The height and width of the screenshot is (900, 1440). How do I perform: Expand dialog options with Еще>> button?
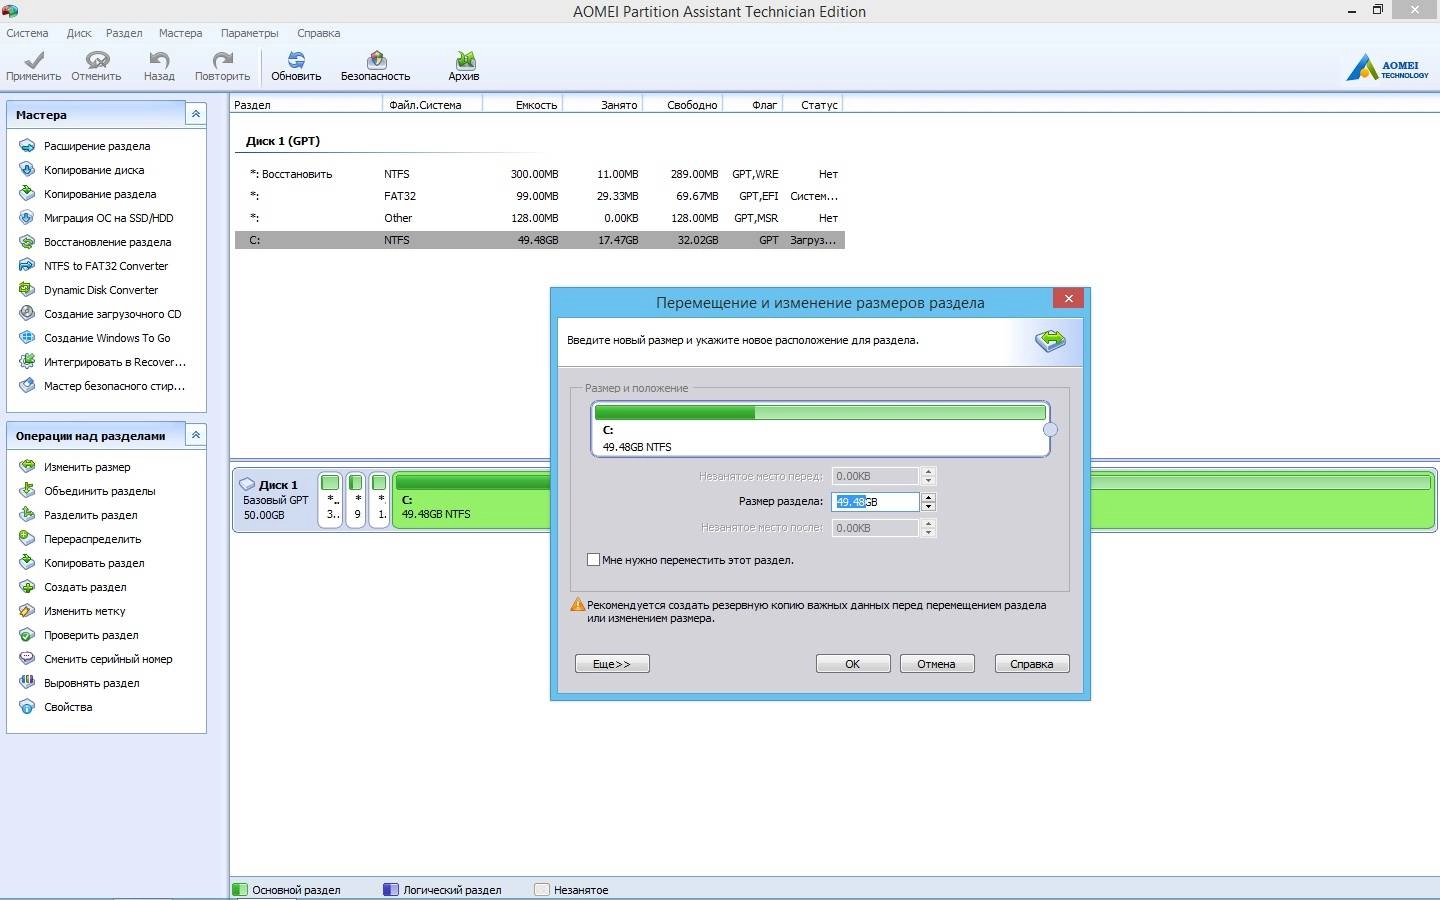tap(612, 664)
